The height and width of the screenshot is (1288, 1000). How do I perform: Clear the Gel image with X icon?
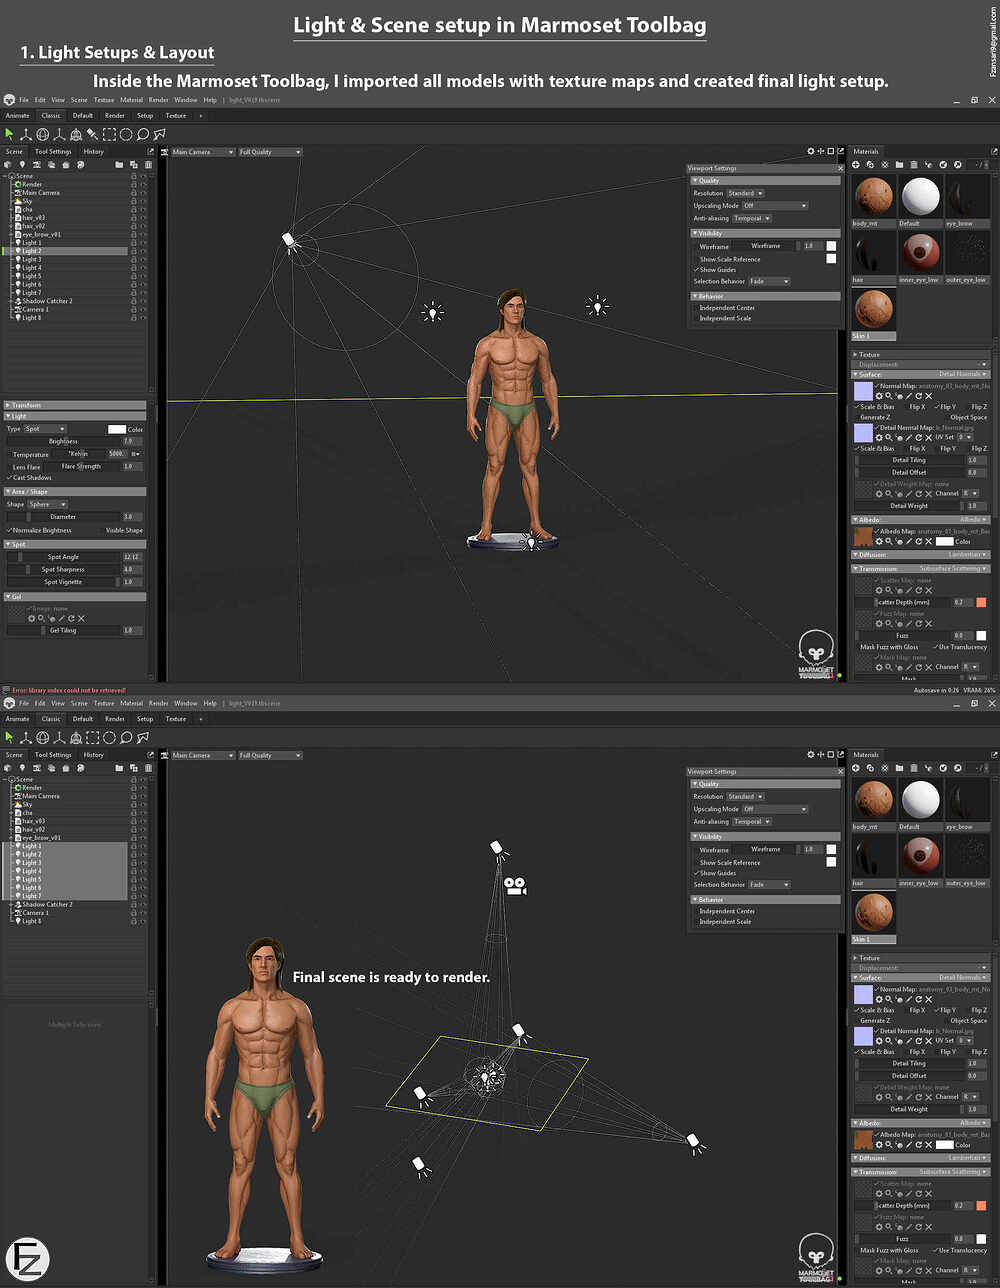click(79, 618)
